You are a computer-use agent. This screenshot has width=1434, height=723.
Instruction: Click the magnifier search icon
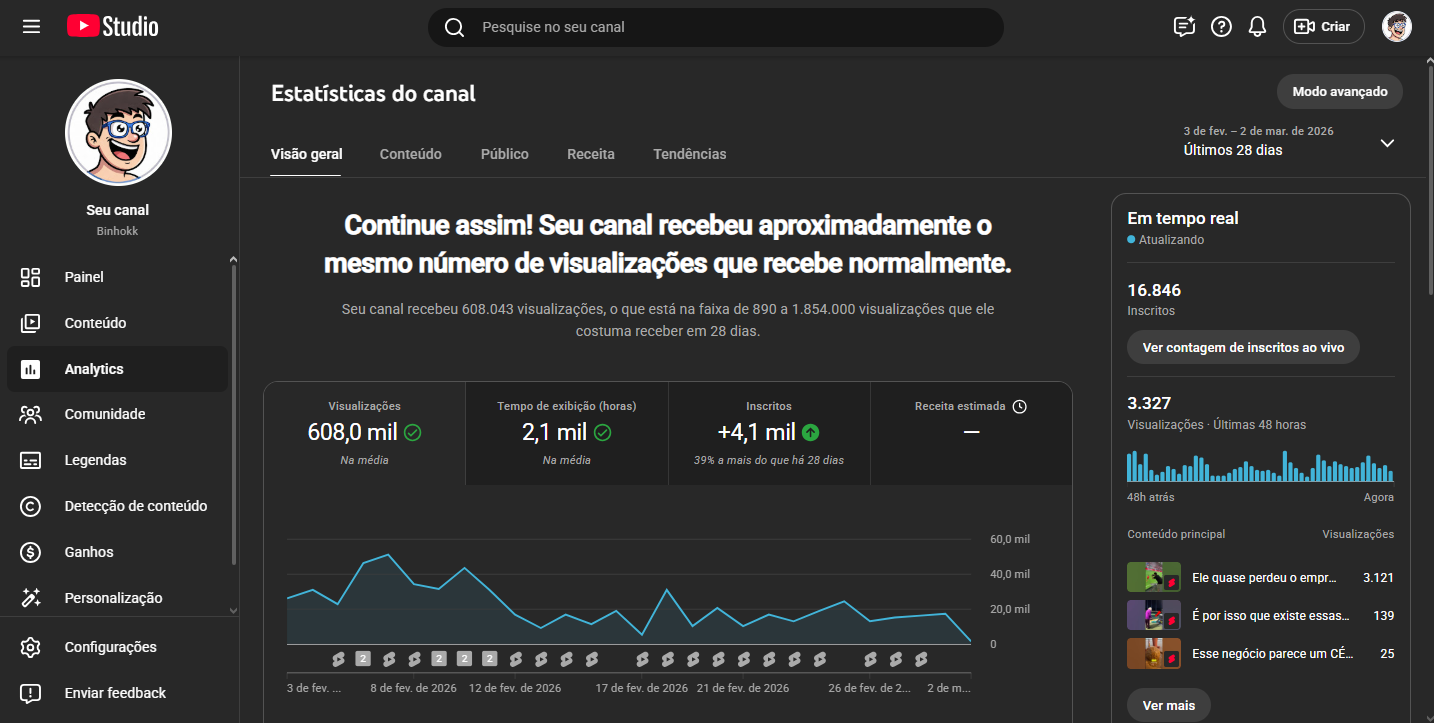tap(454, 27)
